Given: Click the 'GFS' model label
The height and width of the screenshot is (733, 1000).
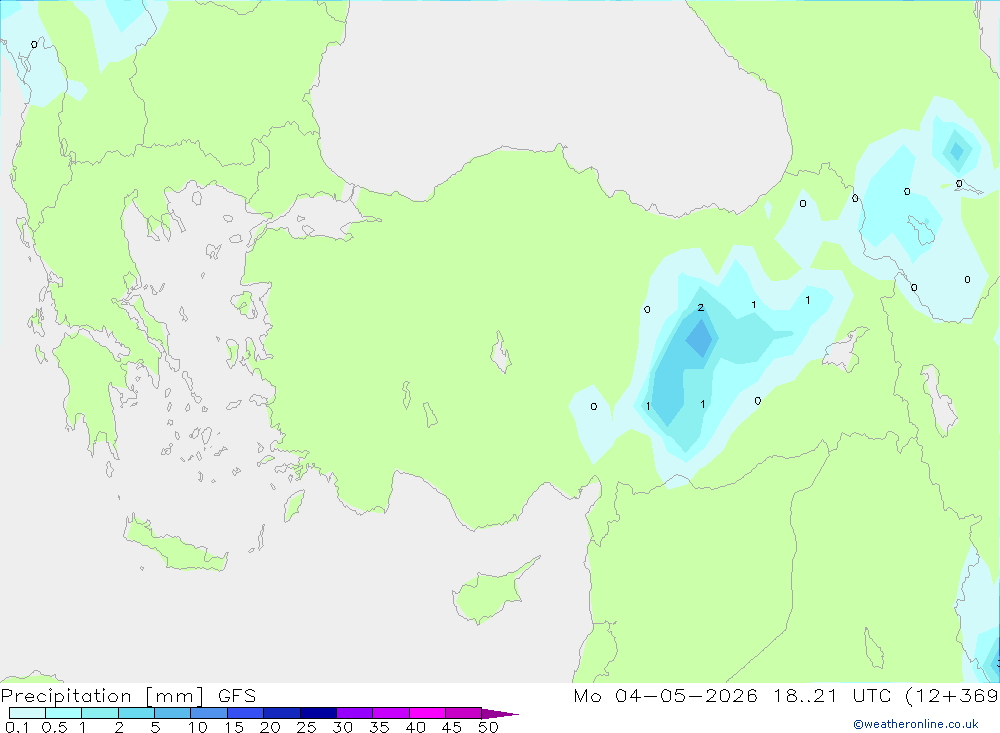Looking at the screenshot, I should coord(237,695).
